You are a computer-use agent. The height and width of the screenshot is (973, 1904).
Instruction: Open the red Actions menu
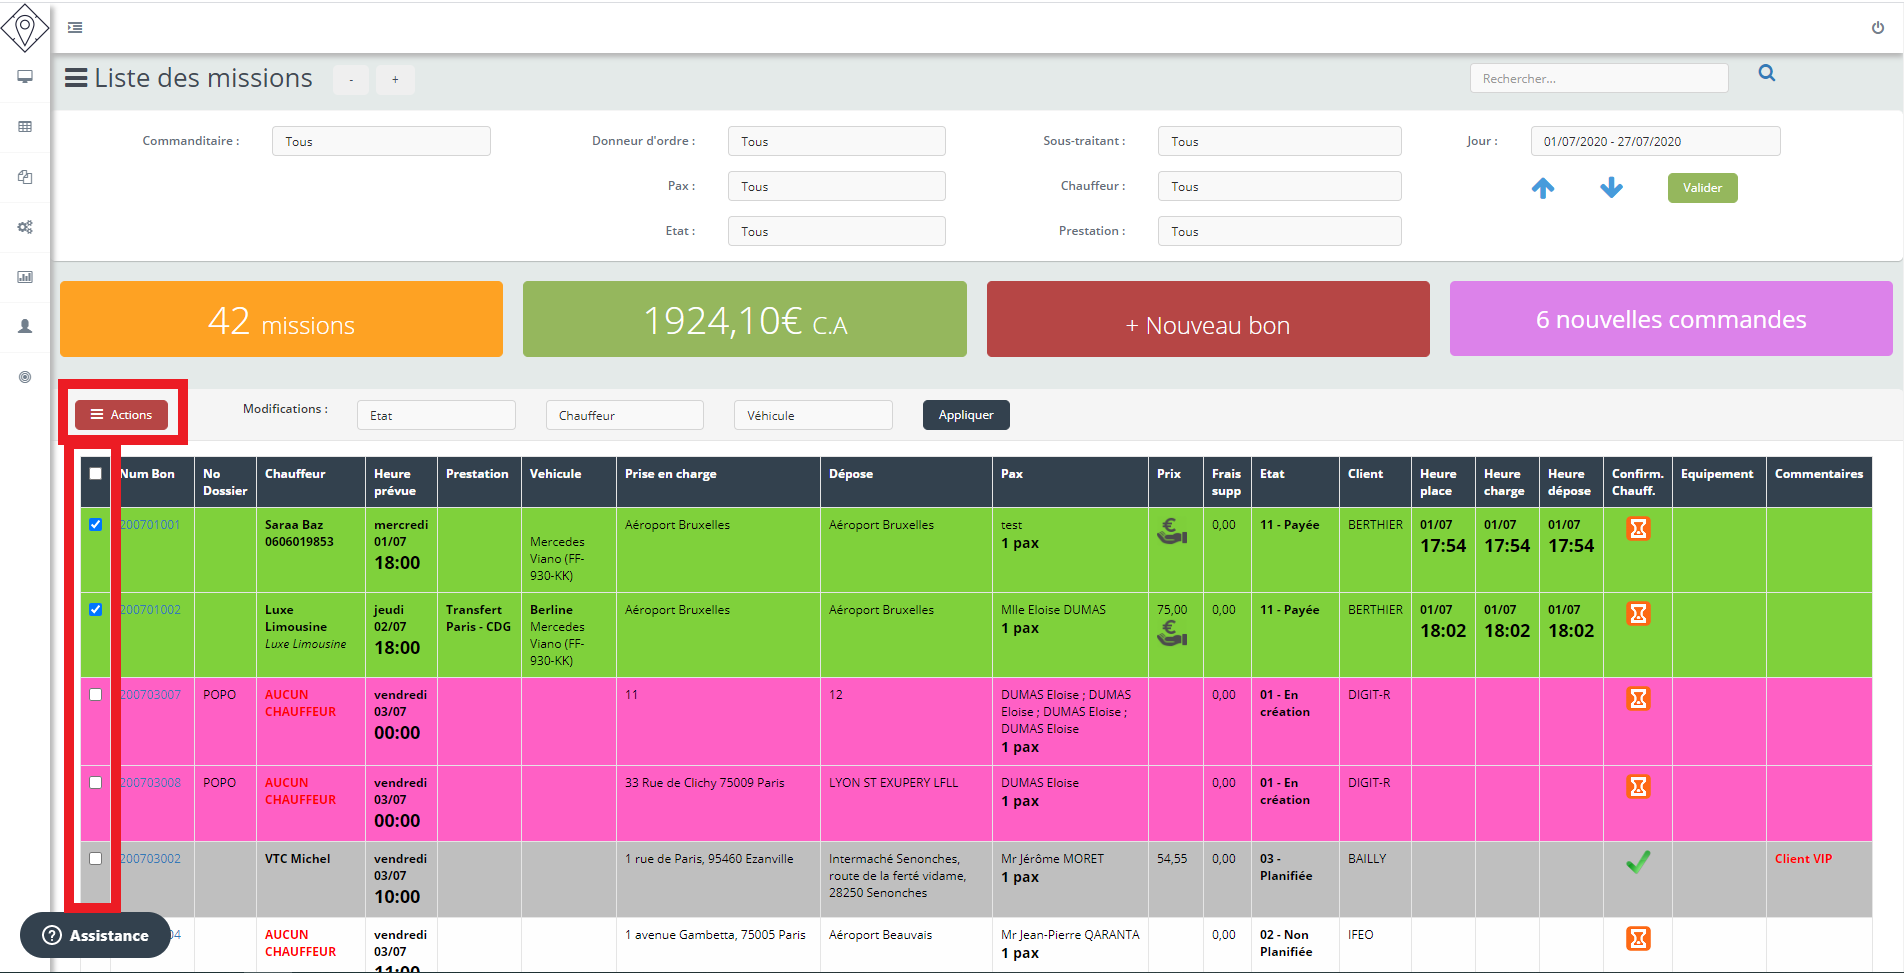point(122,415)
